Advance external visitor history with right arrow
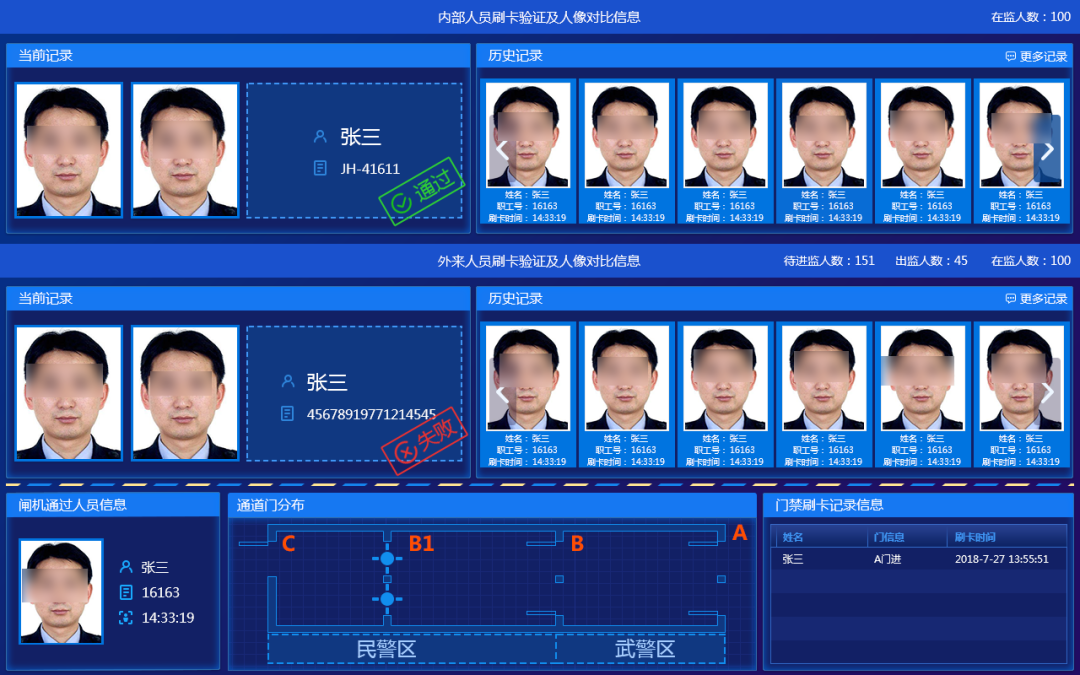Image resolution: width=1080 pixels, height=675 pixels. pyautogui.click(x=1047, y=392)
